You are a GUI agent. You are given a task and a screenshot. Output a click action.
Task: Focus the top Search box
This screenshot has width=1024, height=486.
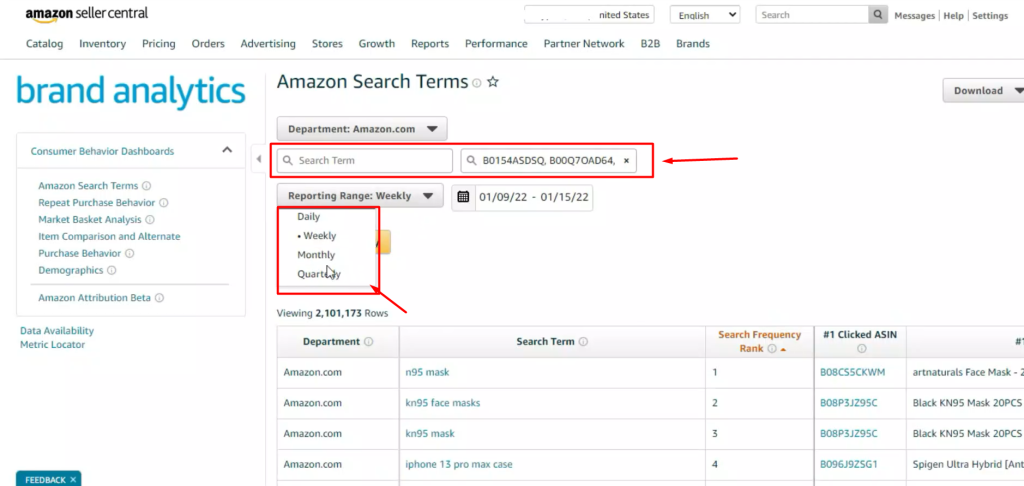click(812, 14)
